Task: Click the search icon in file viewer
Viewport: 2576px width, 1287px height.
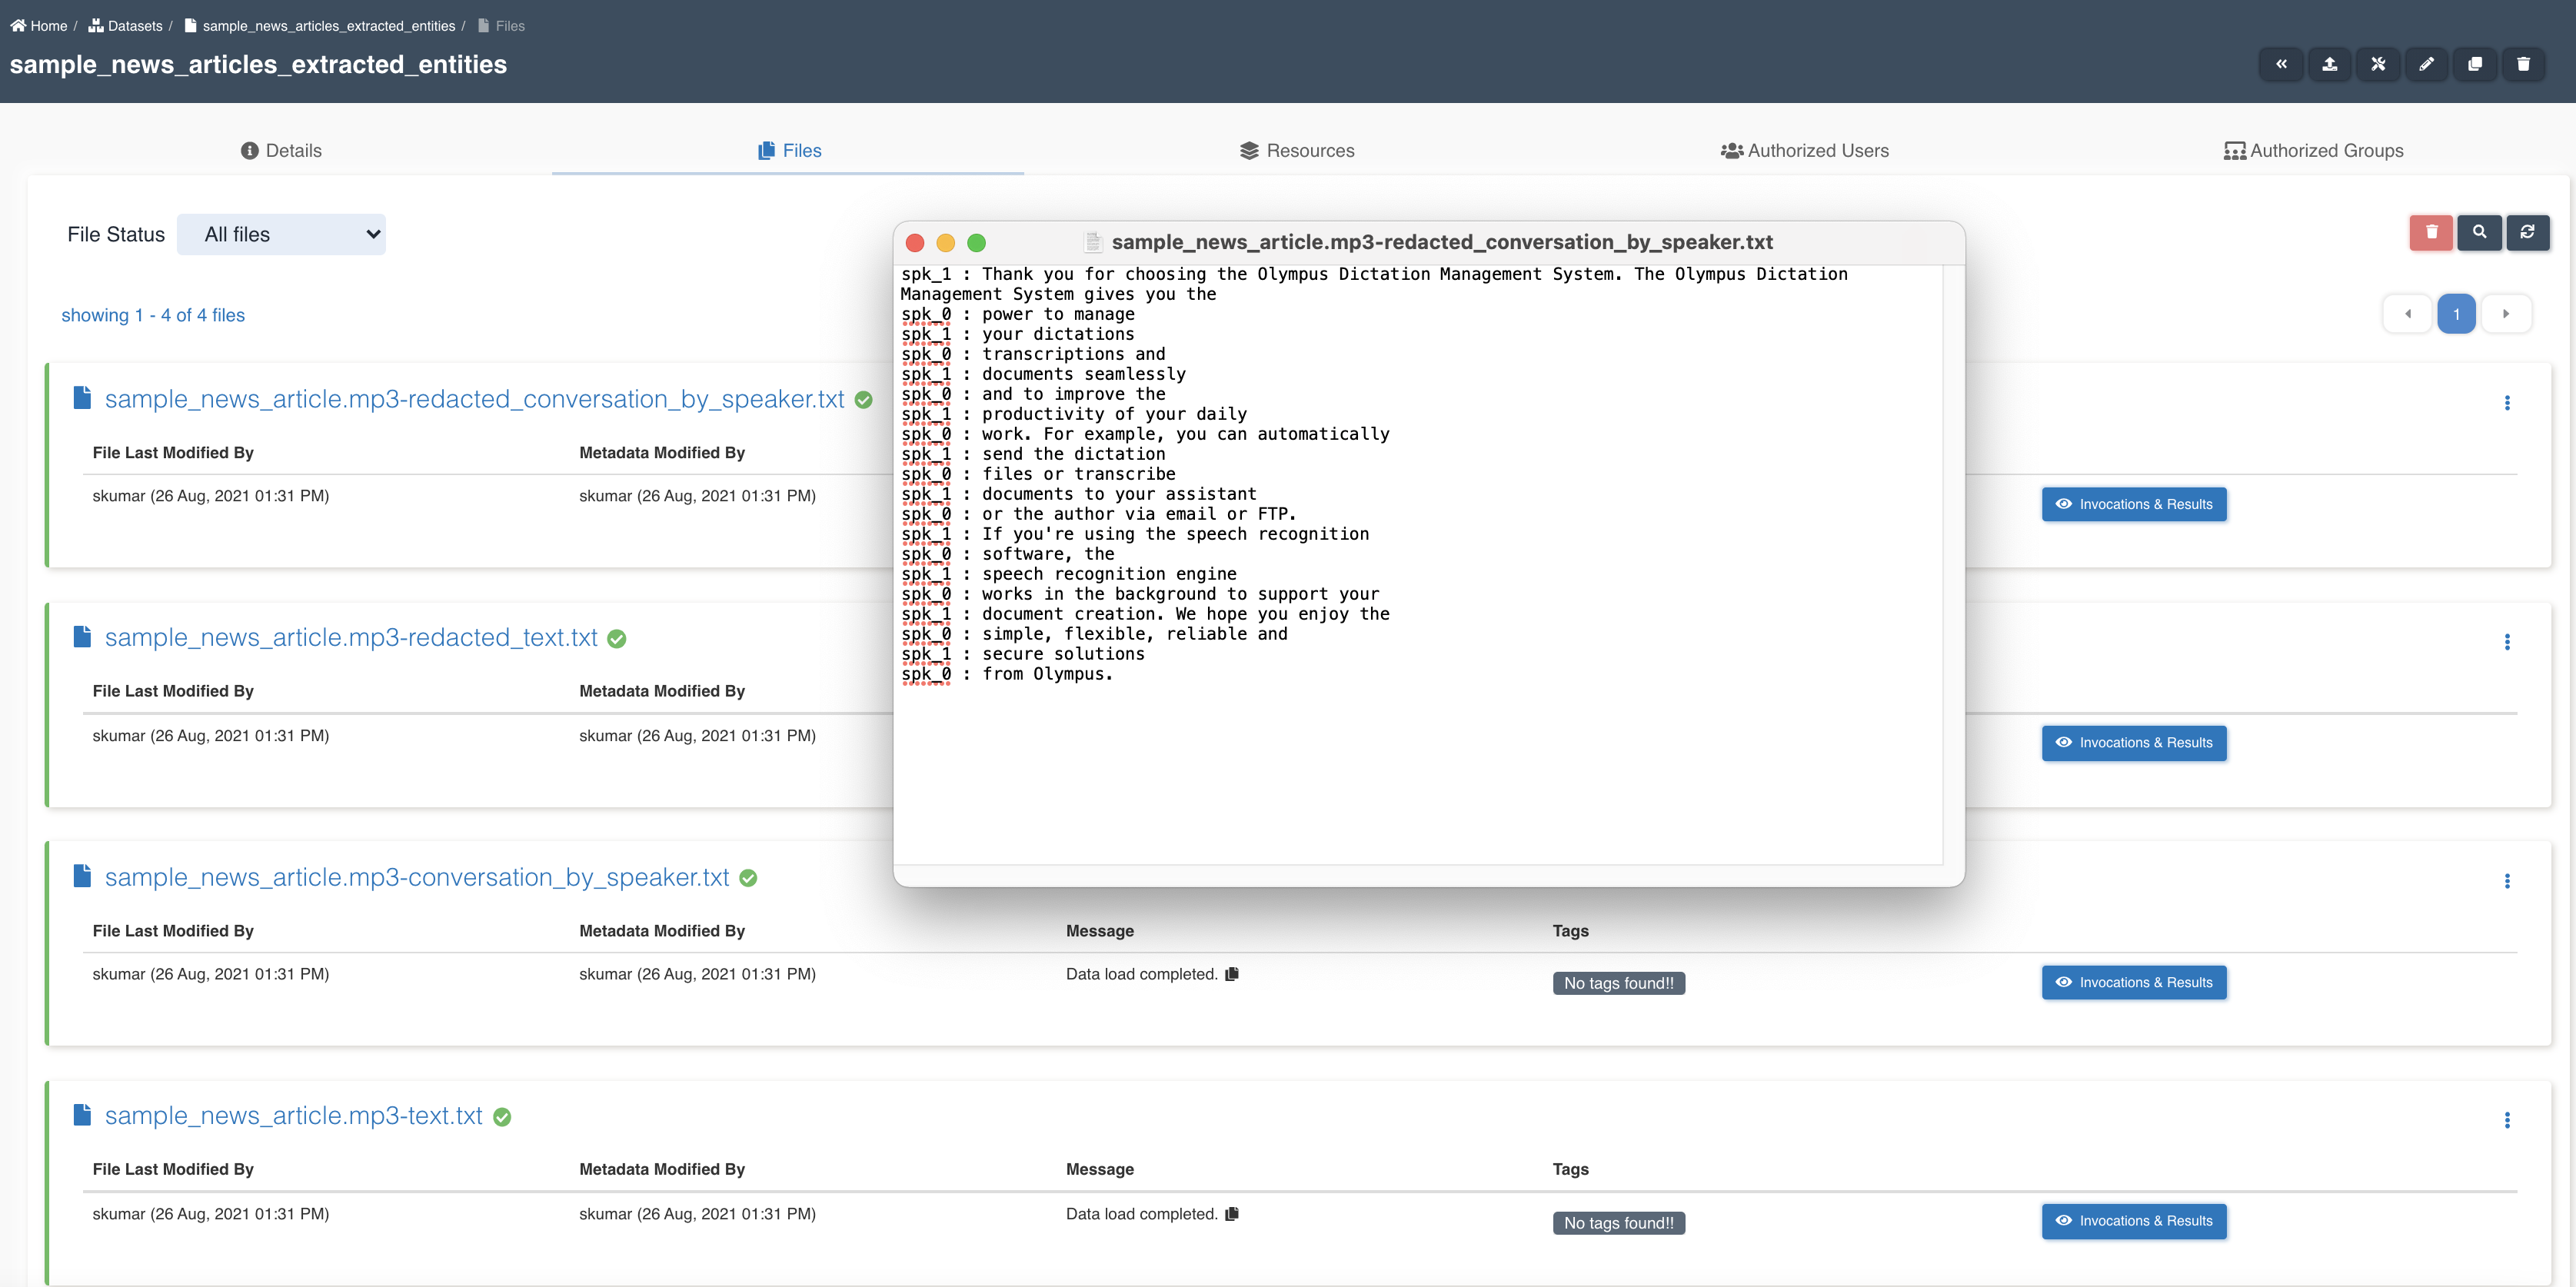Action: [2479, 233]
